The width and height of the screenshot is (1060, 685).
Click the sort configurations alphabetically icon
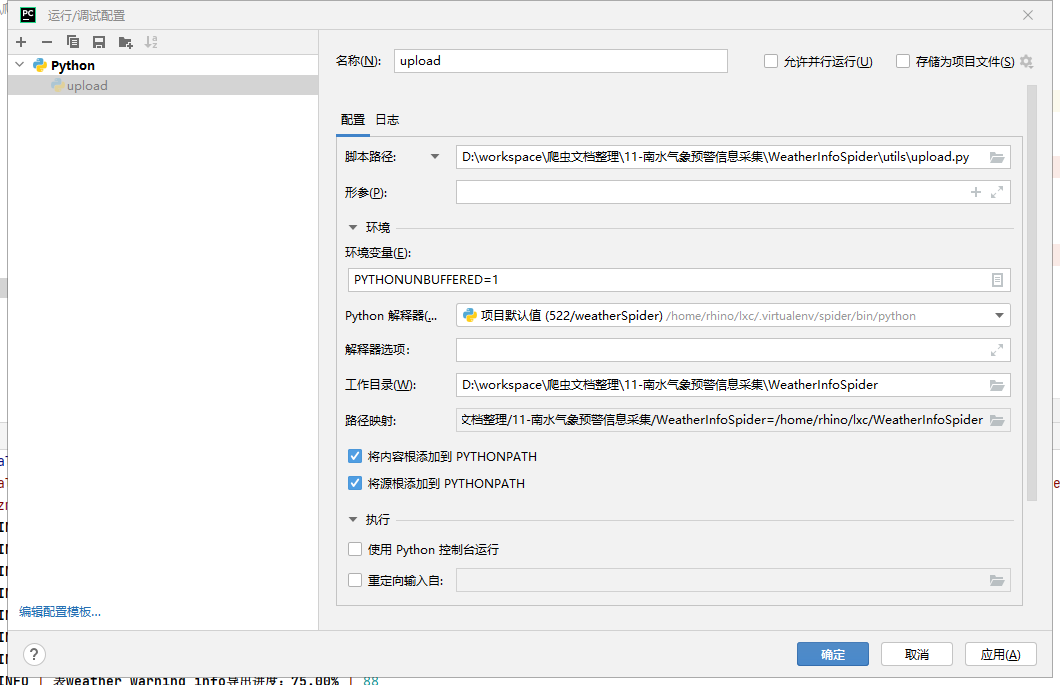151,42
